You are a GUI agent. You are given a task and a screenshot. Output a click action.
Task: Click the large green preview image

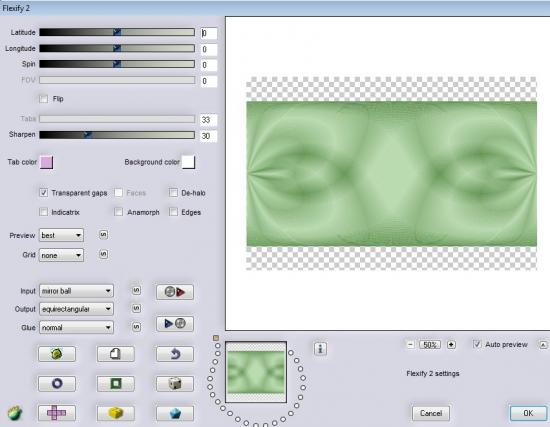pyautogui.click(x=391, y=174)
